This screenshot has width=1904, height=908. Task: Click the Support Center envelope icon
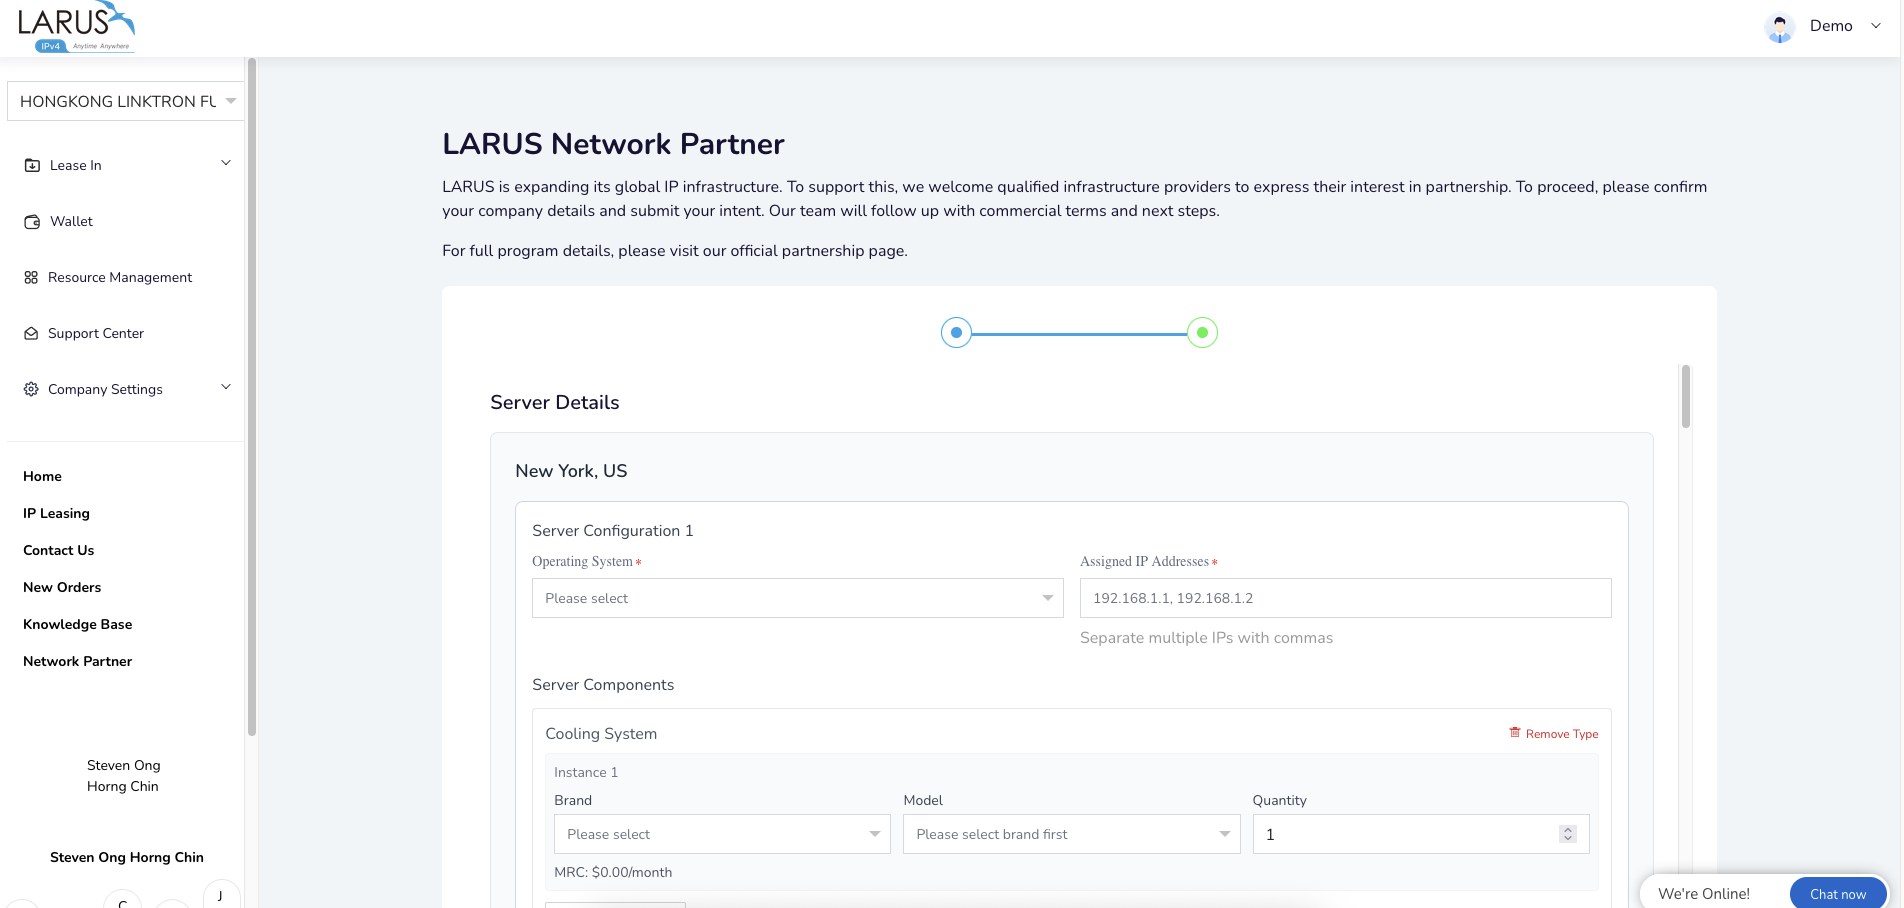[31, 333]
